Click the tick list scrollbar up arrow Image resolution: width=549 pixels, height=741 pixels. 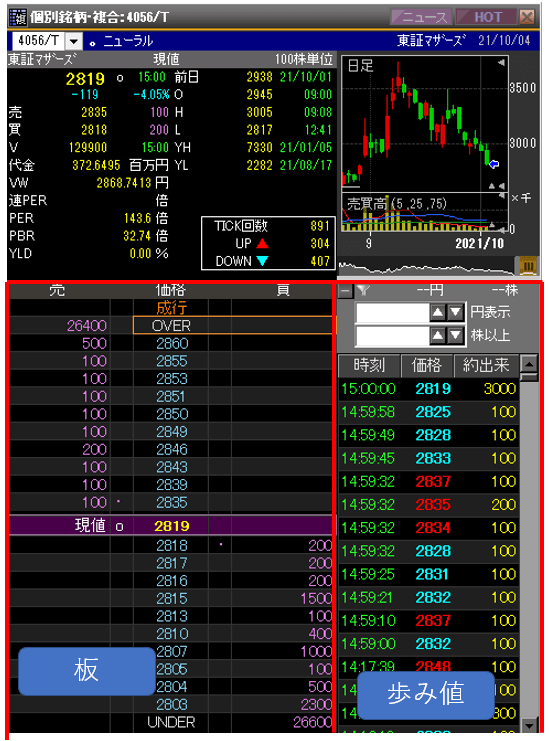click(529, 364)
